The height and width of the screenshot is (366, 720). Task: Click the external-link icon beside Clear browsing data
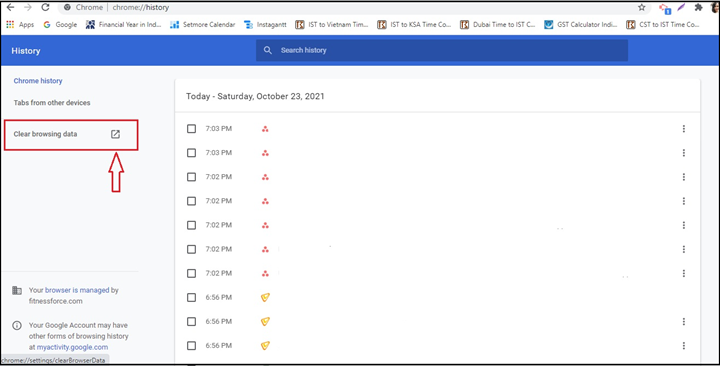point(115,134)
